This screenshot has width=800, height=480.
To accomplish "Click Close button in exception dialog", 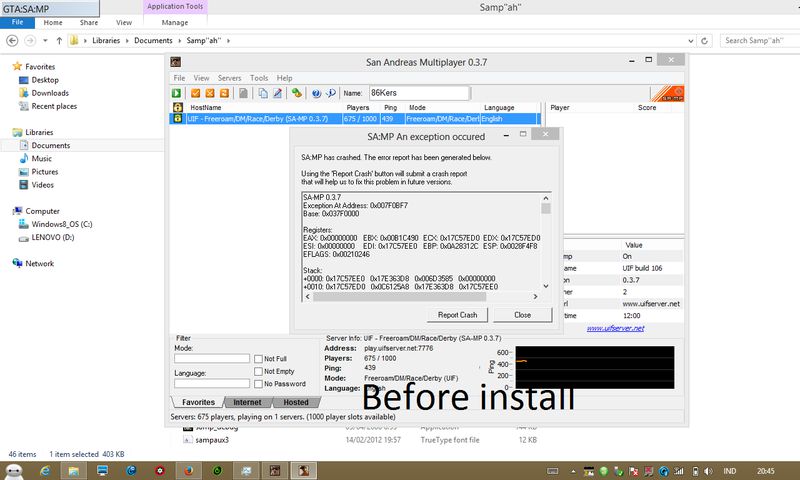I will pos(522,315).
